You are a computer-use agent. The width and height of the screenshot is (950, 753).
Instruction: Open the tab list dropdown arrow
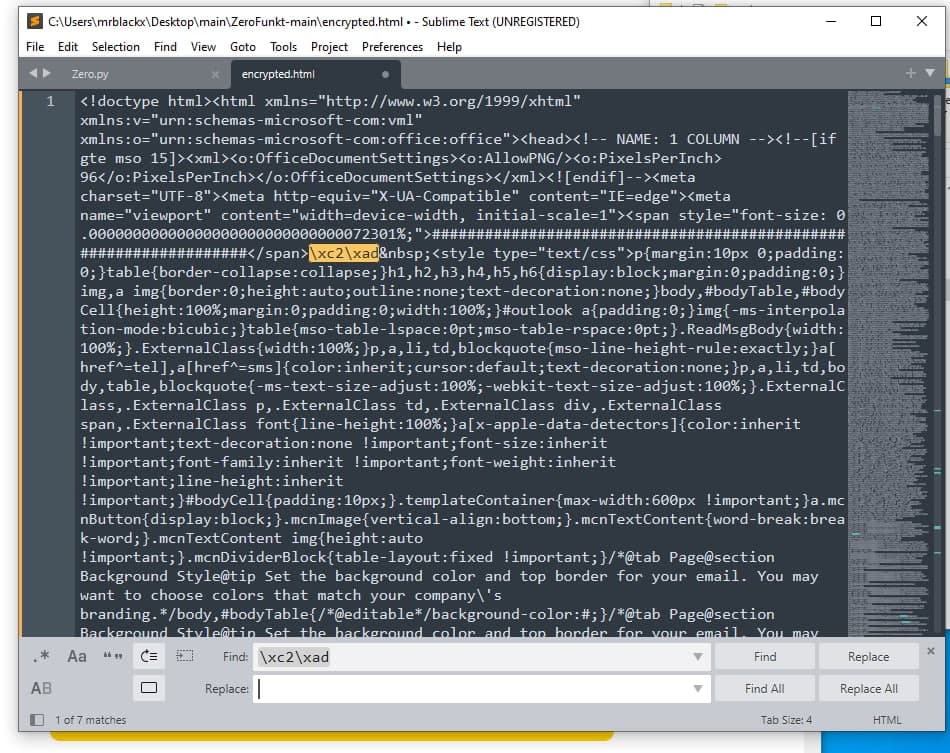[930, 73]
